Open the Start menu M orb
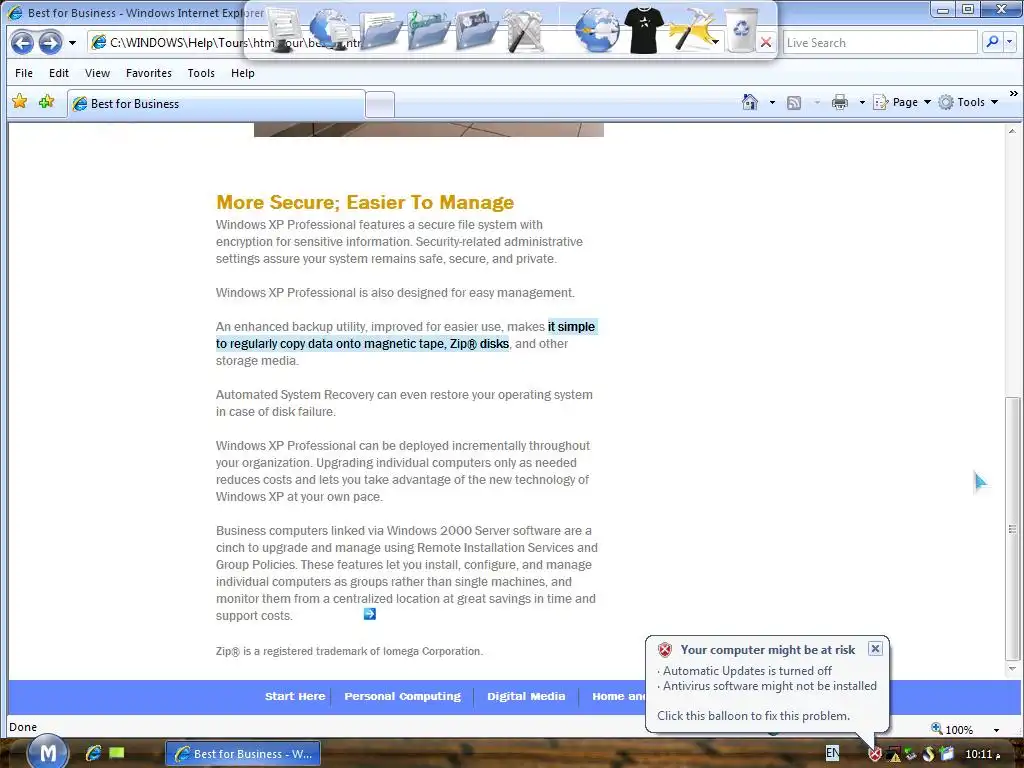Screen dimensions: 1024x768 [x=47, y=752]
